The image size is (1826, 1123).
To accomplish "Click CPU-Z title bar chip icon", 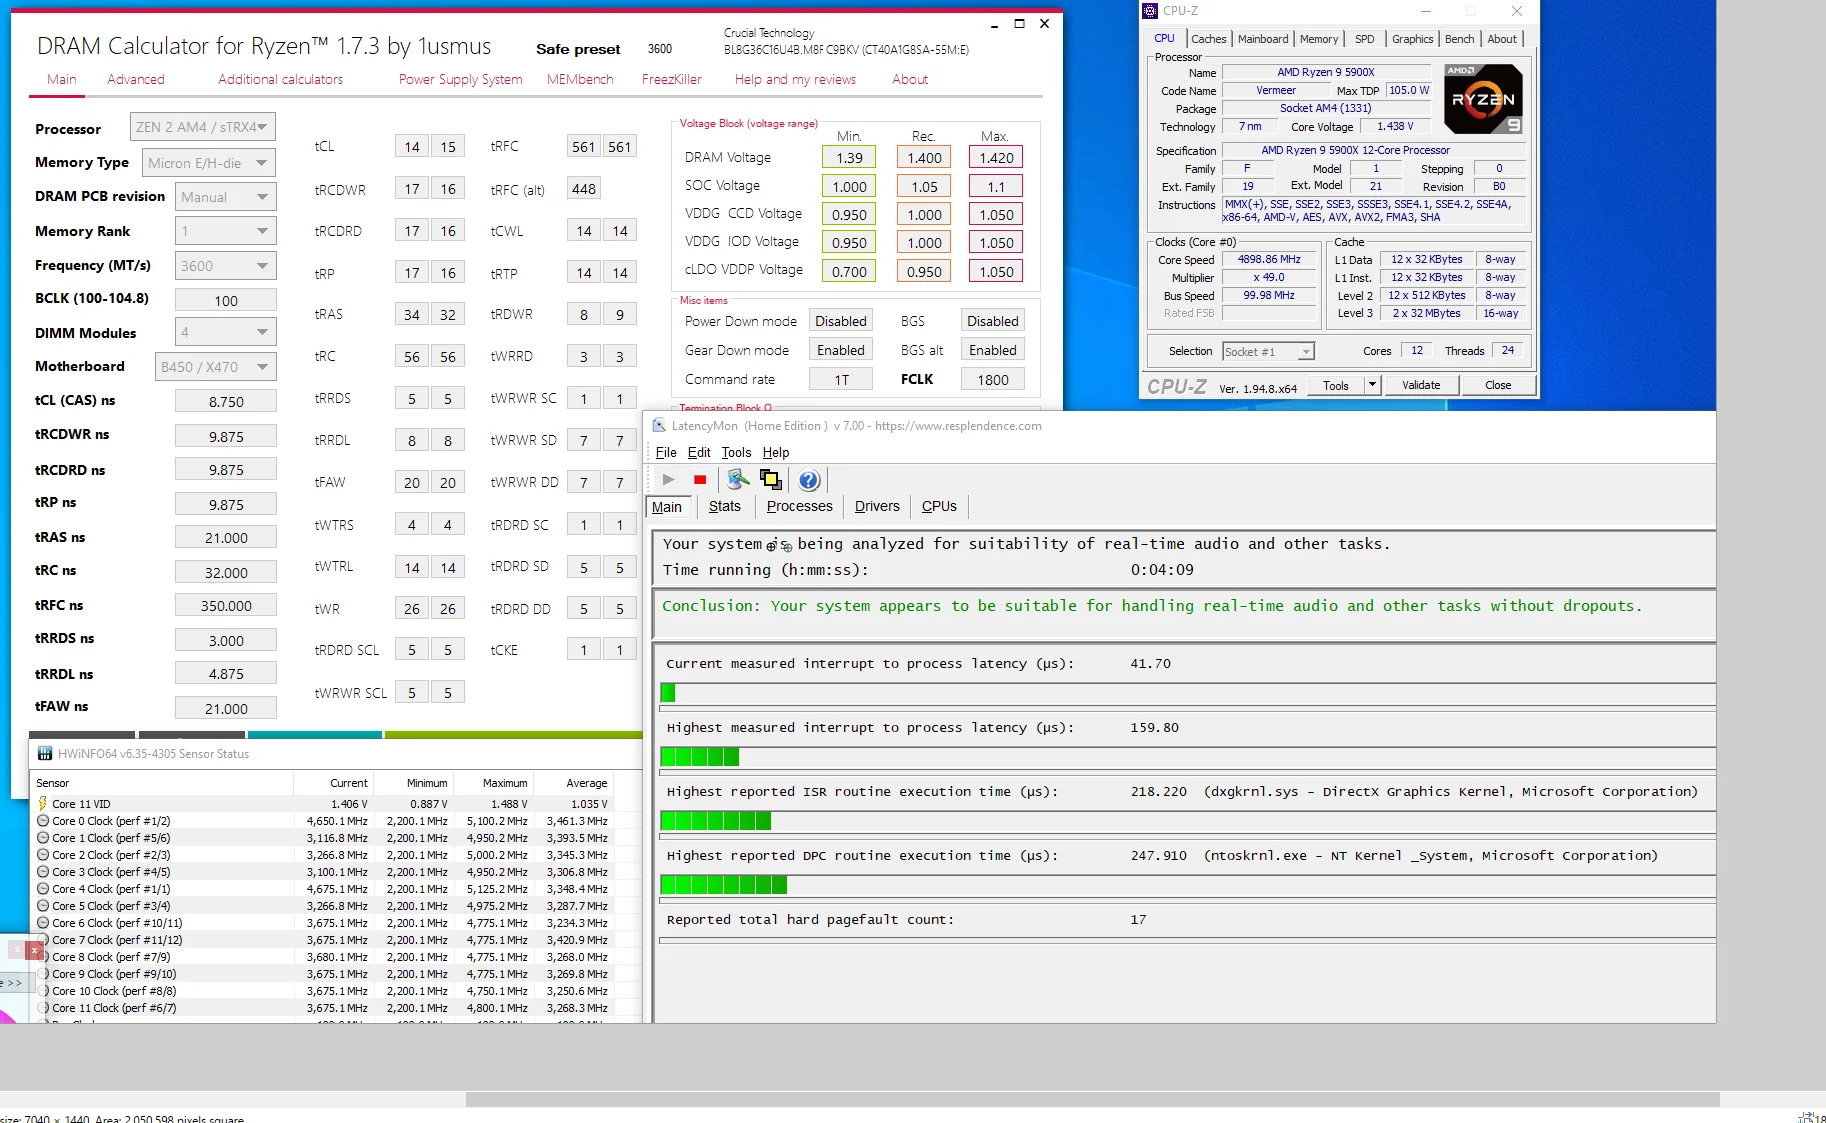I will coord(1150,11).
